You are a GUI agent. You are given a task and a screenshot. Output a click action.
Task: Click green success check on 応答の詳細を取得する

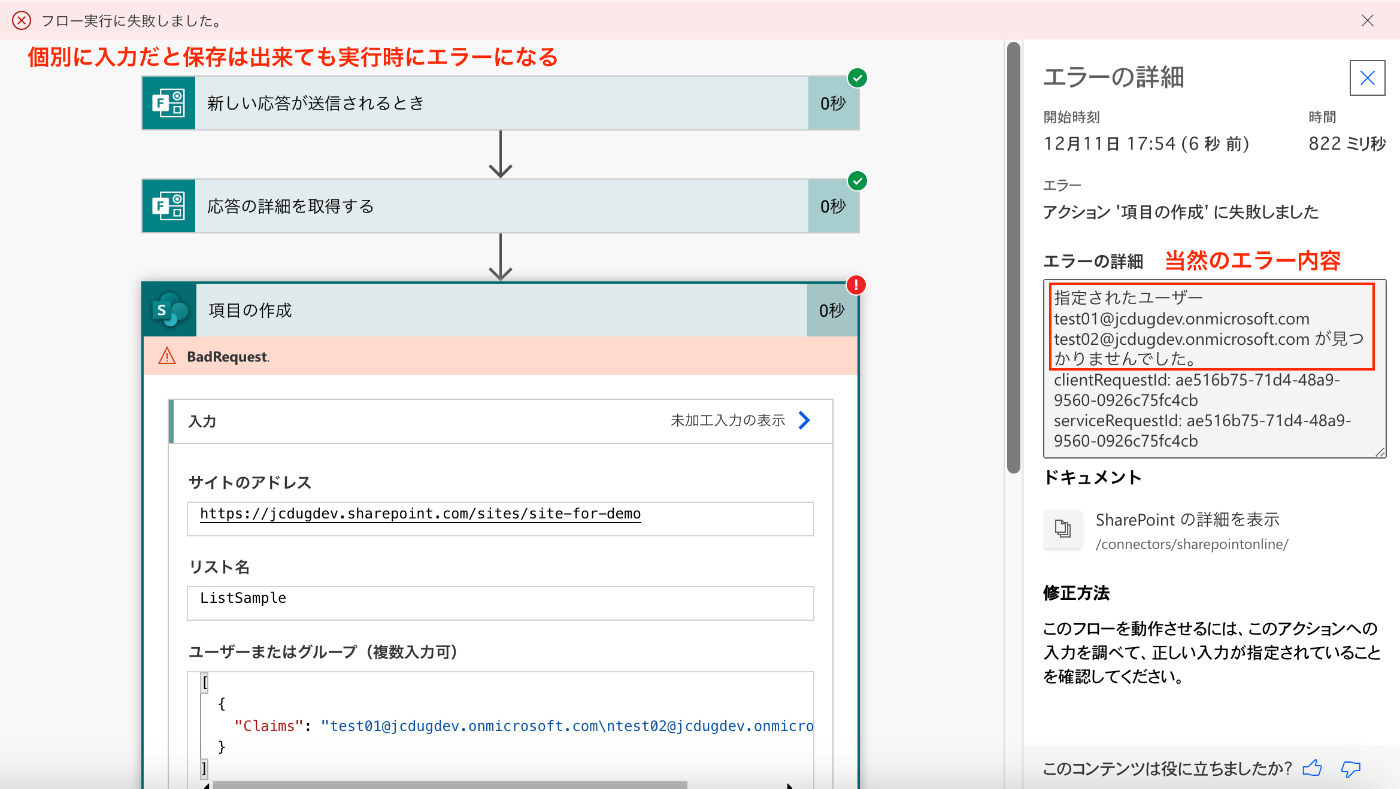click(x=857, y=181)
